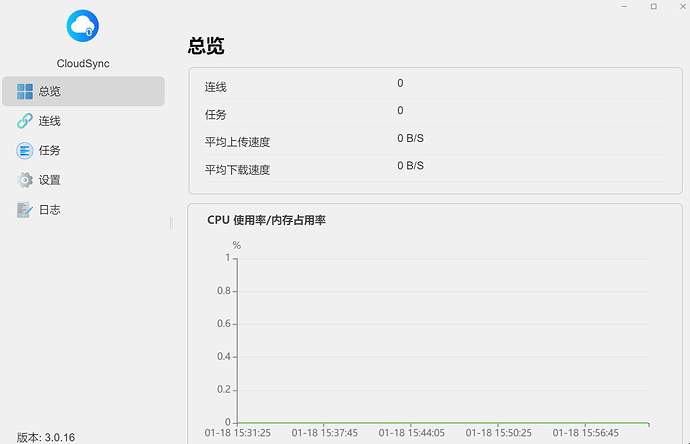The image size is (690, 444).
Task: View the 日志 page
Action: click(84, 210)
